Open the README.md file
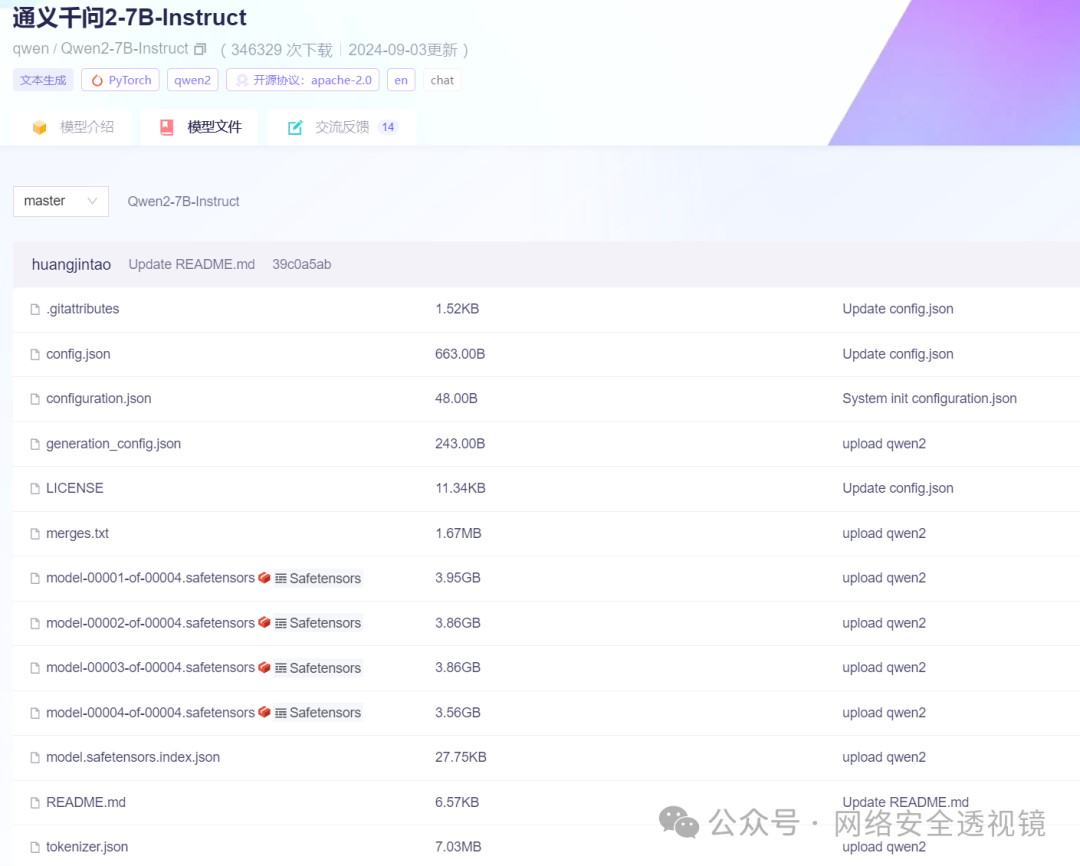This screenshot has height=866, width=1080. point(86,803)
